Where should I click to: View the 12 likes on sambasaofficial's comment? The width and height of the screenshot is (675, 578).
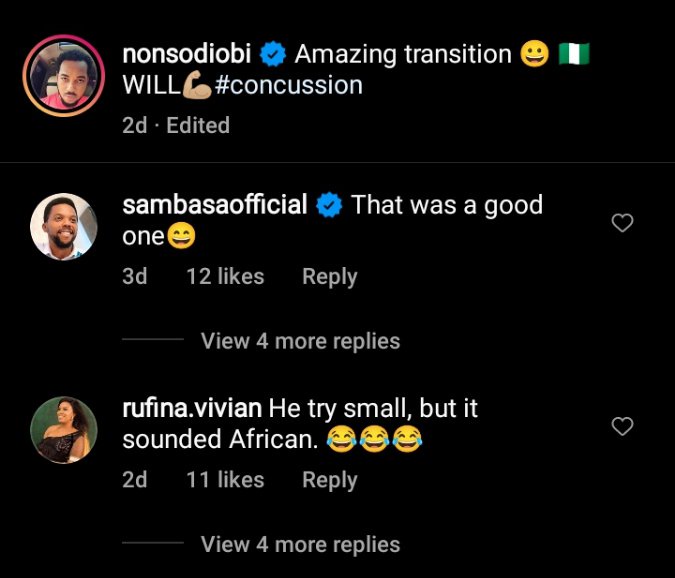click(225, 277)
